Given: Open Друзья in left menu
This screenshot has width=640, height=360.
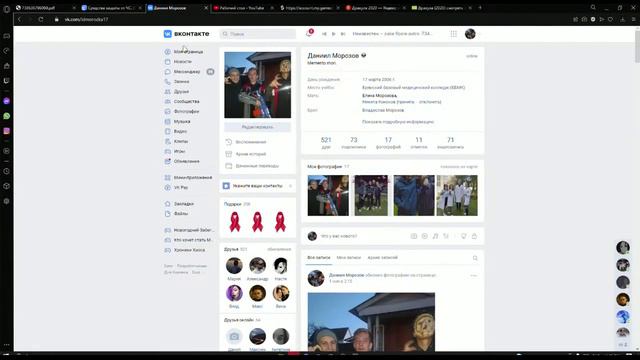Looking at the screenshot, I should pyautogui.click(x=181, y=92).
